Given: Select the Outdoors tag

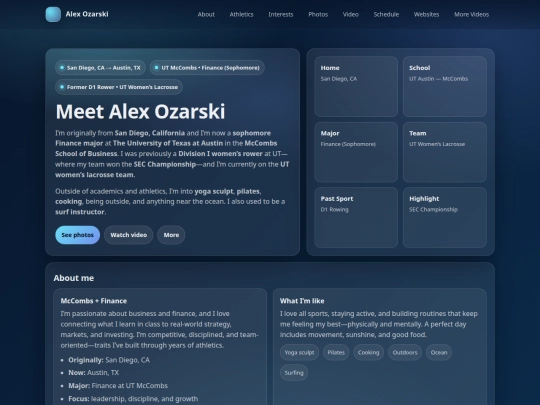Looking at the screenshot, I should (x=405, y=352).
